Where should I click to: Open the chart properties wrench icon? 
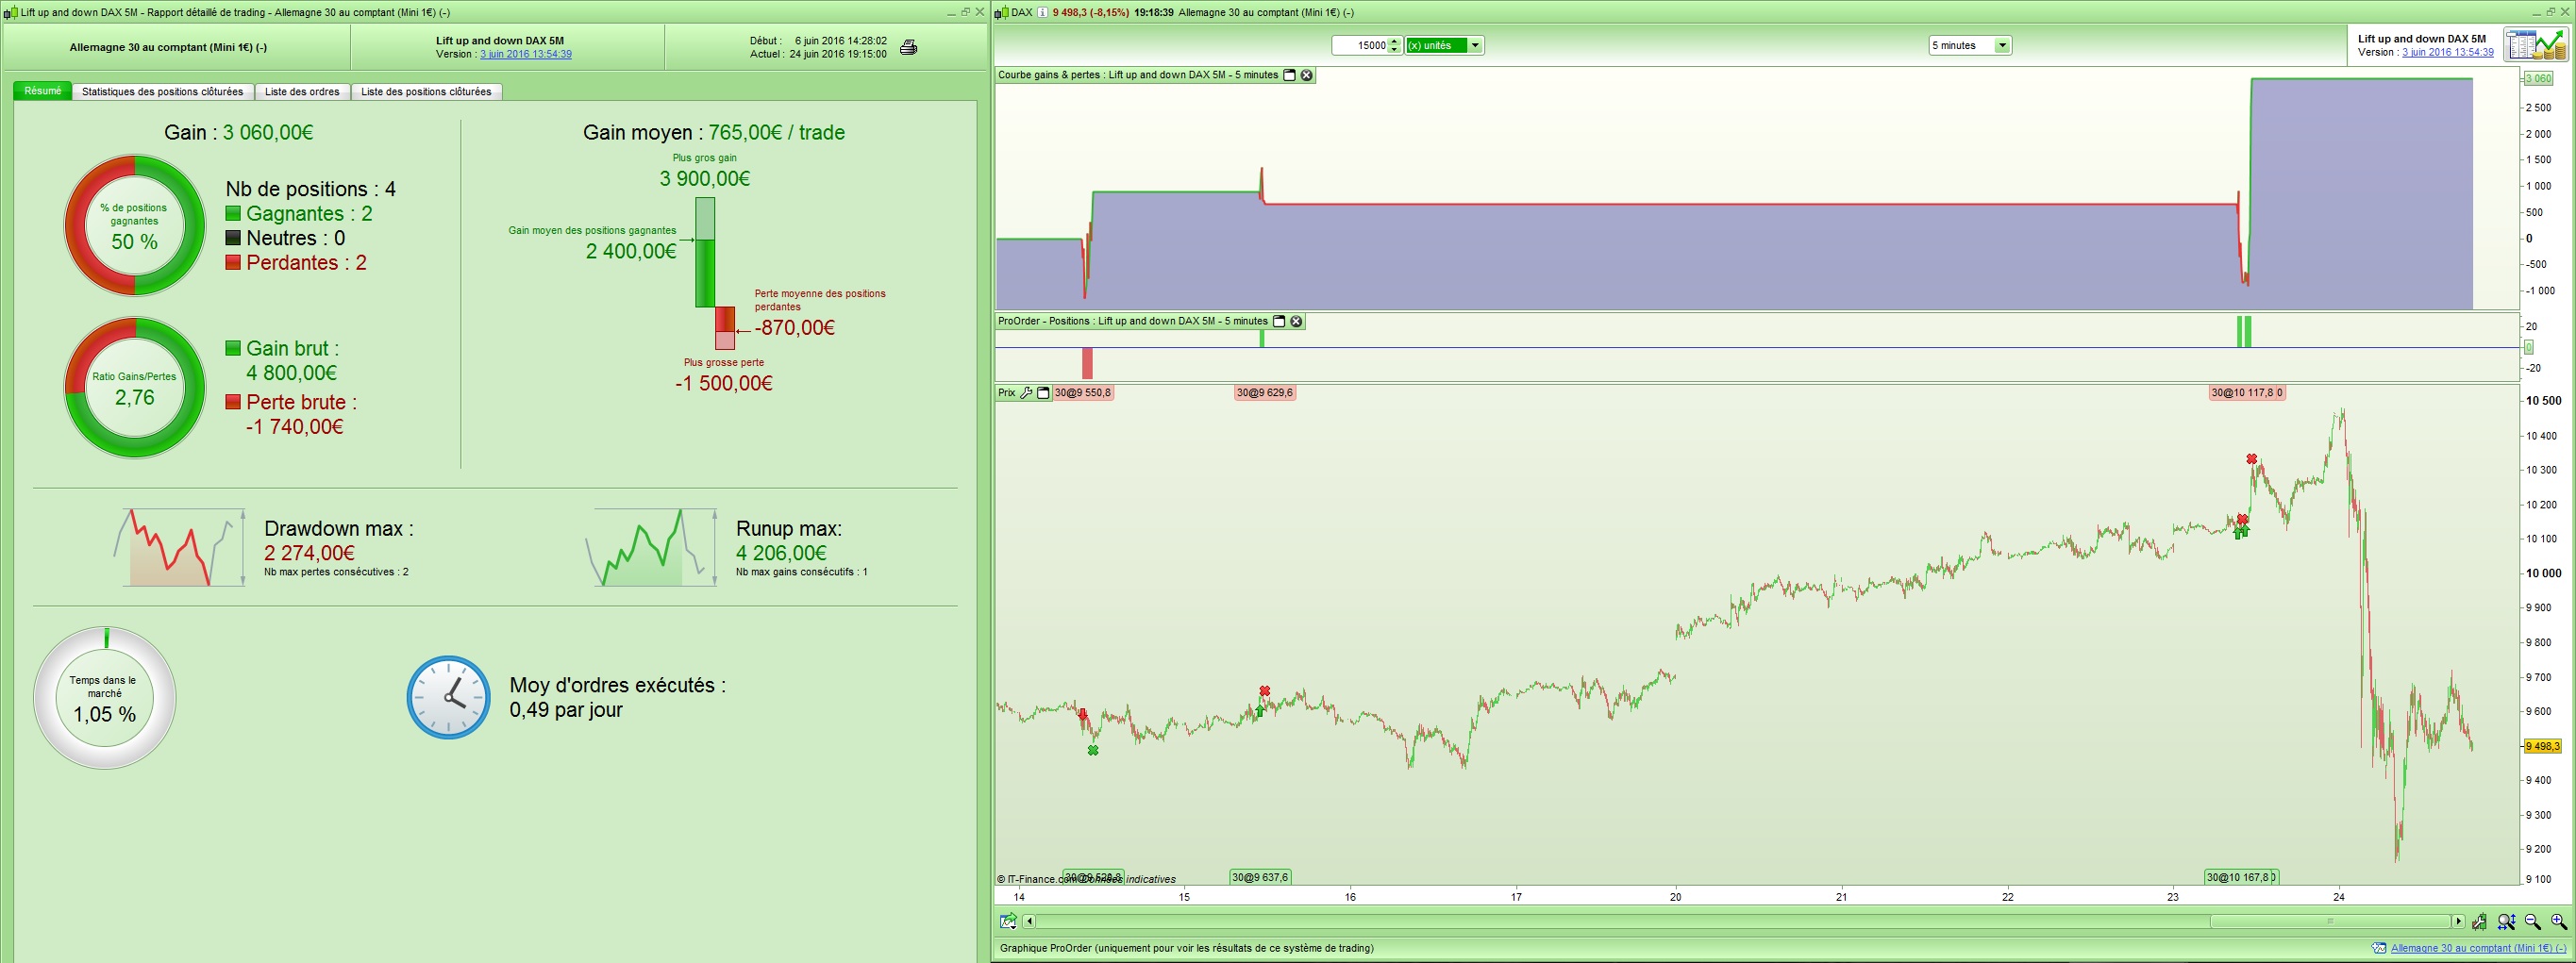2480,922
